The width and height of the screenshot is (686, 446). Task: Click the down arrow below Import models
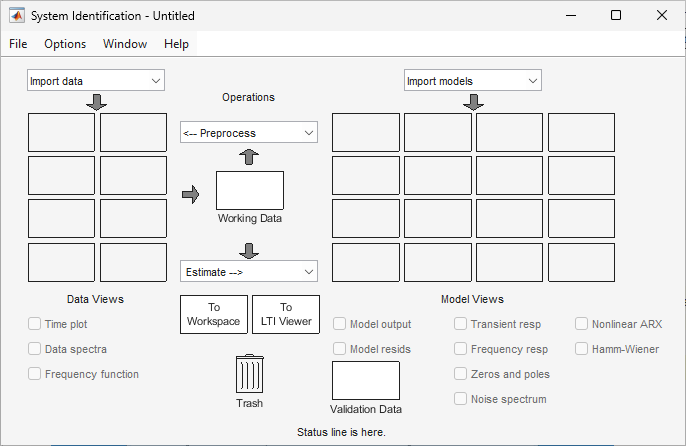click(474, 102)
